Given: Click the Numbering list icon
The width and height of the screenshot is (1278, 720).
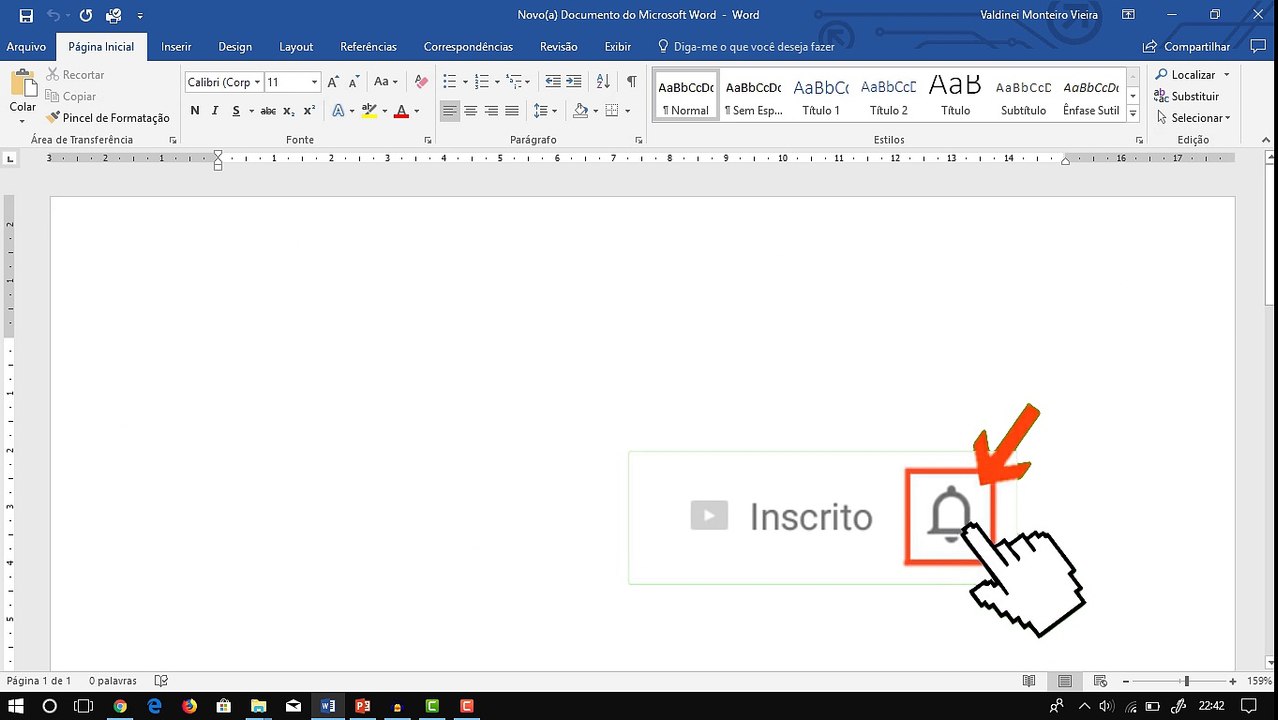Looking at the screenshot, I should point(482,82).
